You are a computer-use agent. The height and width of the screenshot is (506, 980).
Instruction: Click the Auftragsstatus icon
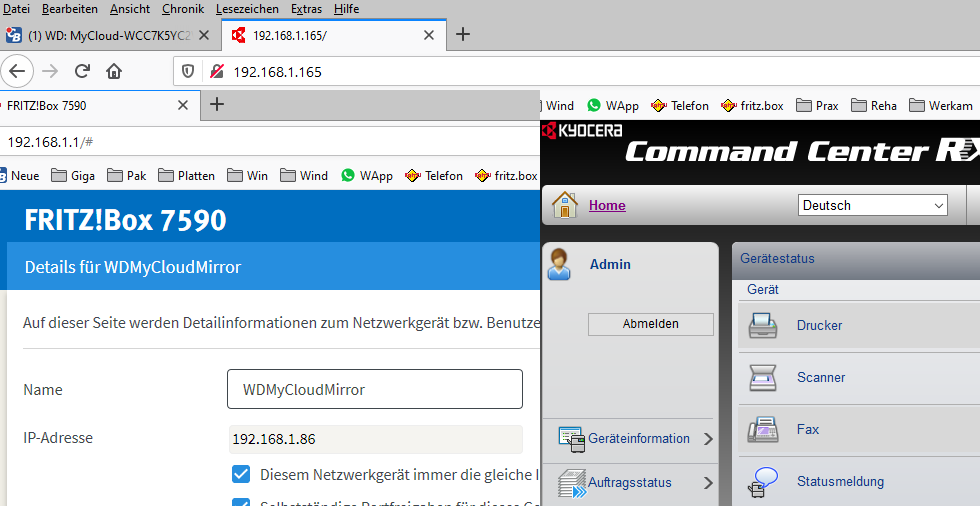tap(572, 484)
